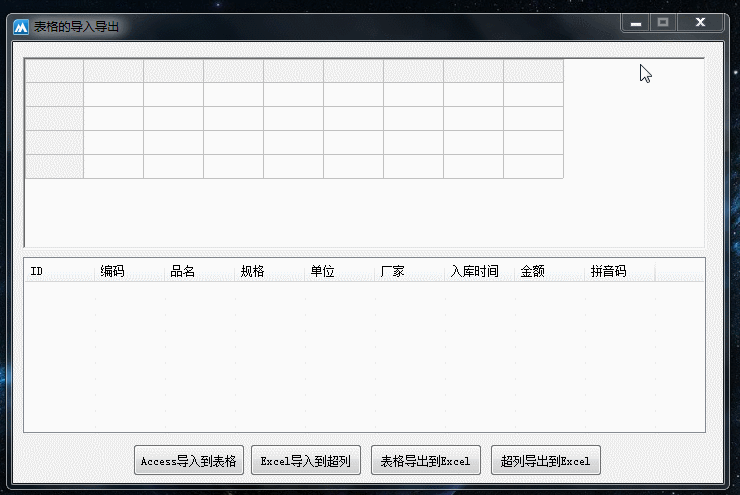Click the 金额 column header
The width and height of the screenshot is (740, 495).
click(549, 271)
